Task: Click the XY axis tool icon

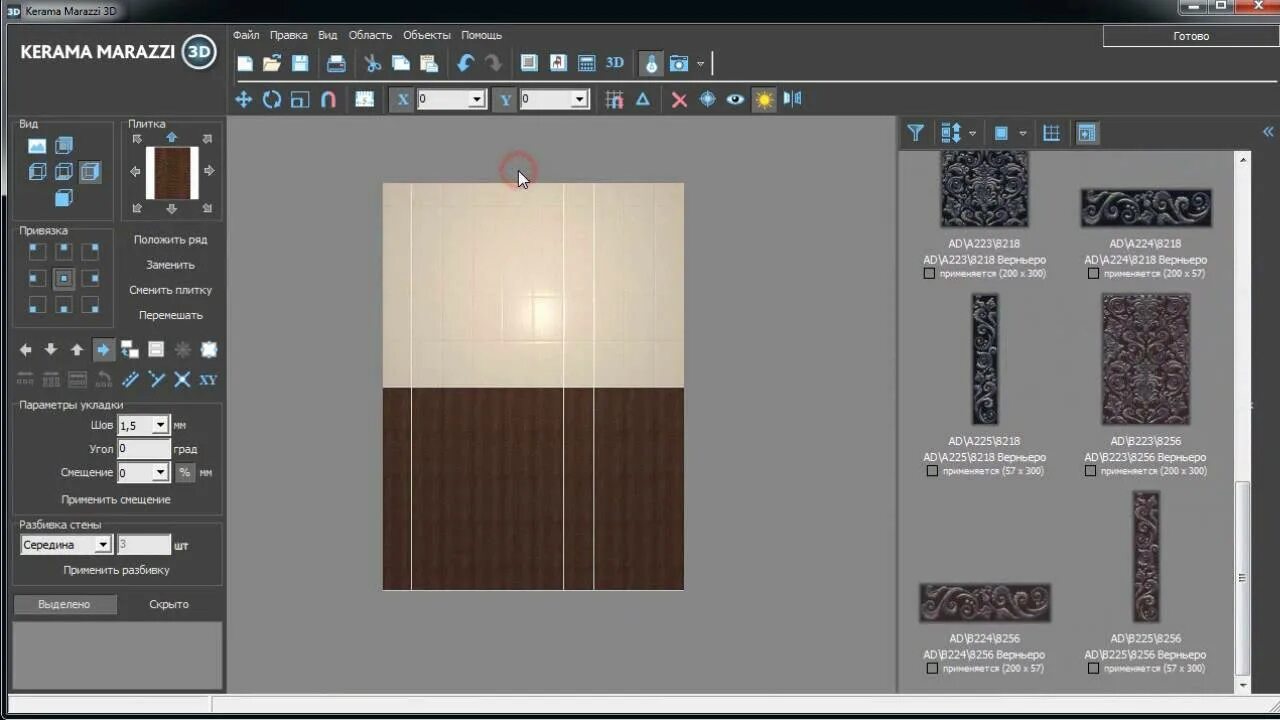Action: tap(208, 379)
